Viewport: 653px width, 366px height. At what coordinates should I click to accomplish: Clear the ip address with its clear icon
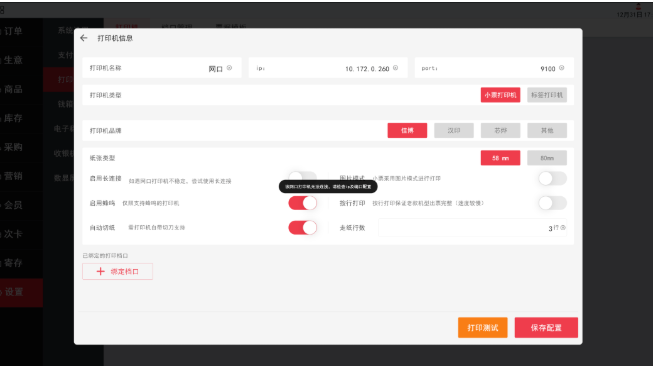coord(396,68)
